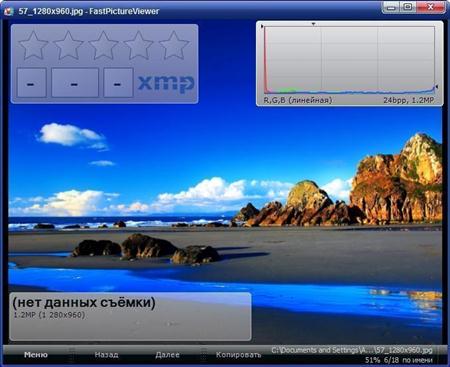Maximize the FastPictureViewer window
450x367 pixels.
pos(408,7)
